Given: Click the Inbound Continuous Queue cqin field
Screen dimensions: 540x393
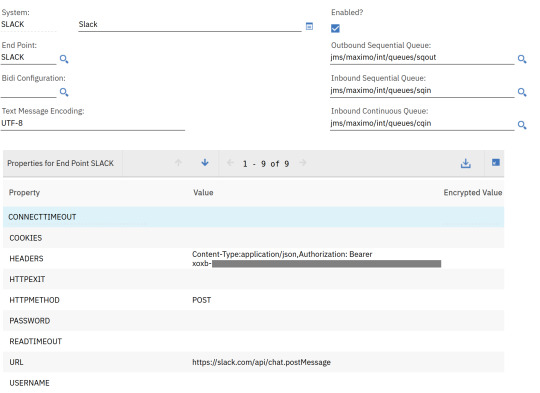Looking at the screenshot, I should tap(422, 123).
